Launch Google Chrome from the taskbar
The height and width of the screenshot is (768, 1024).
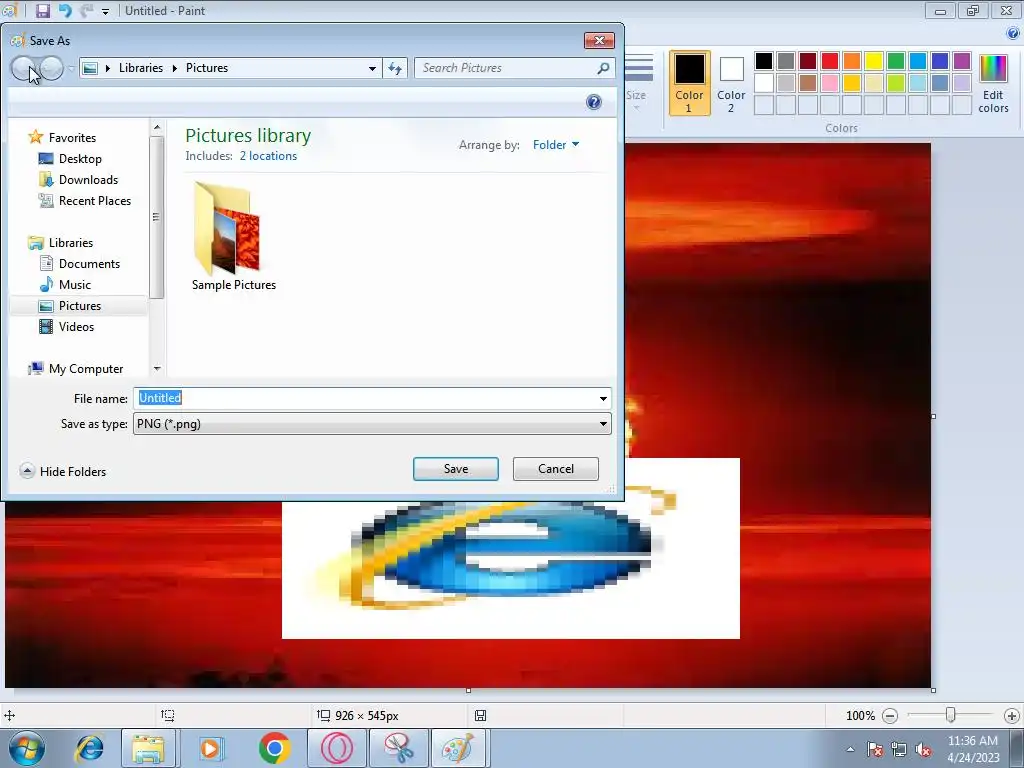click(x=274, y=748)
